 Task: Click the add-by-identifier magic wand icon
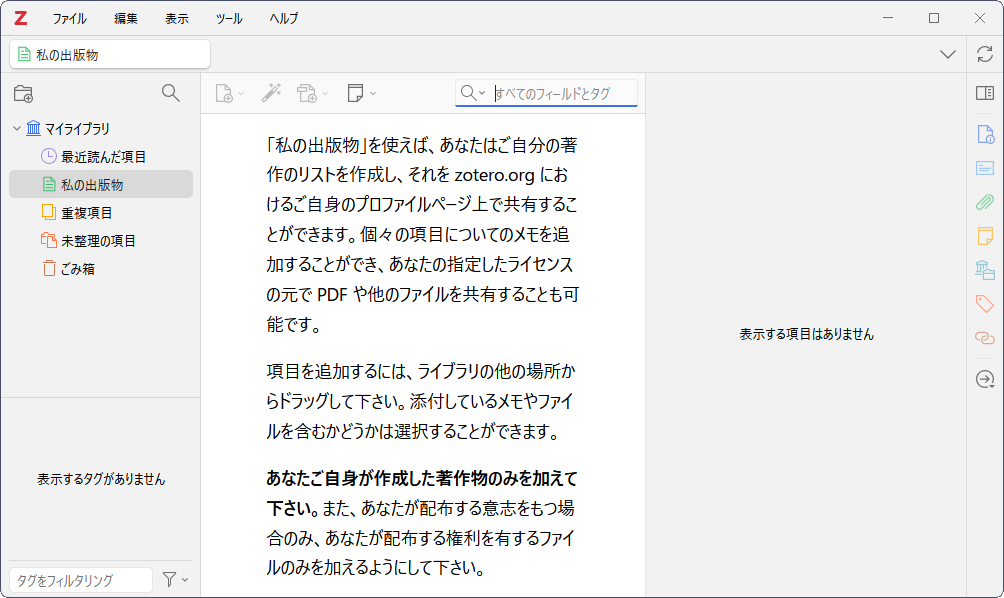(271, 93)
